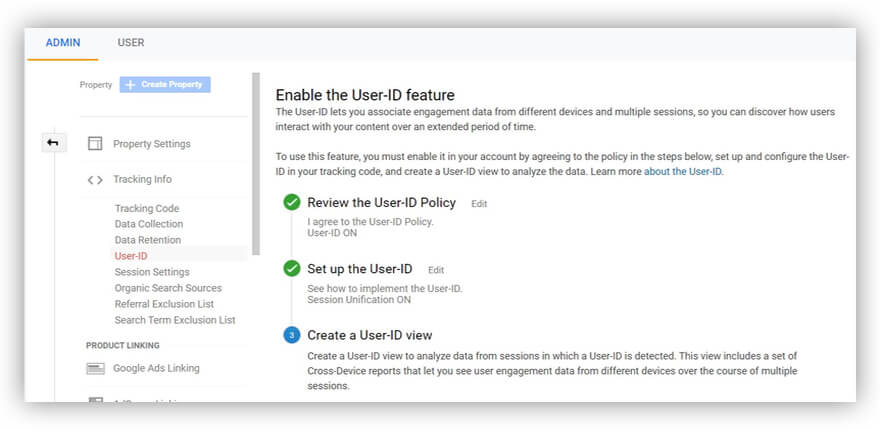880x430 pixels.
Task: Switch to the ADMIN tab
Action: coord(62,43)
